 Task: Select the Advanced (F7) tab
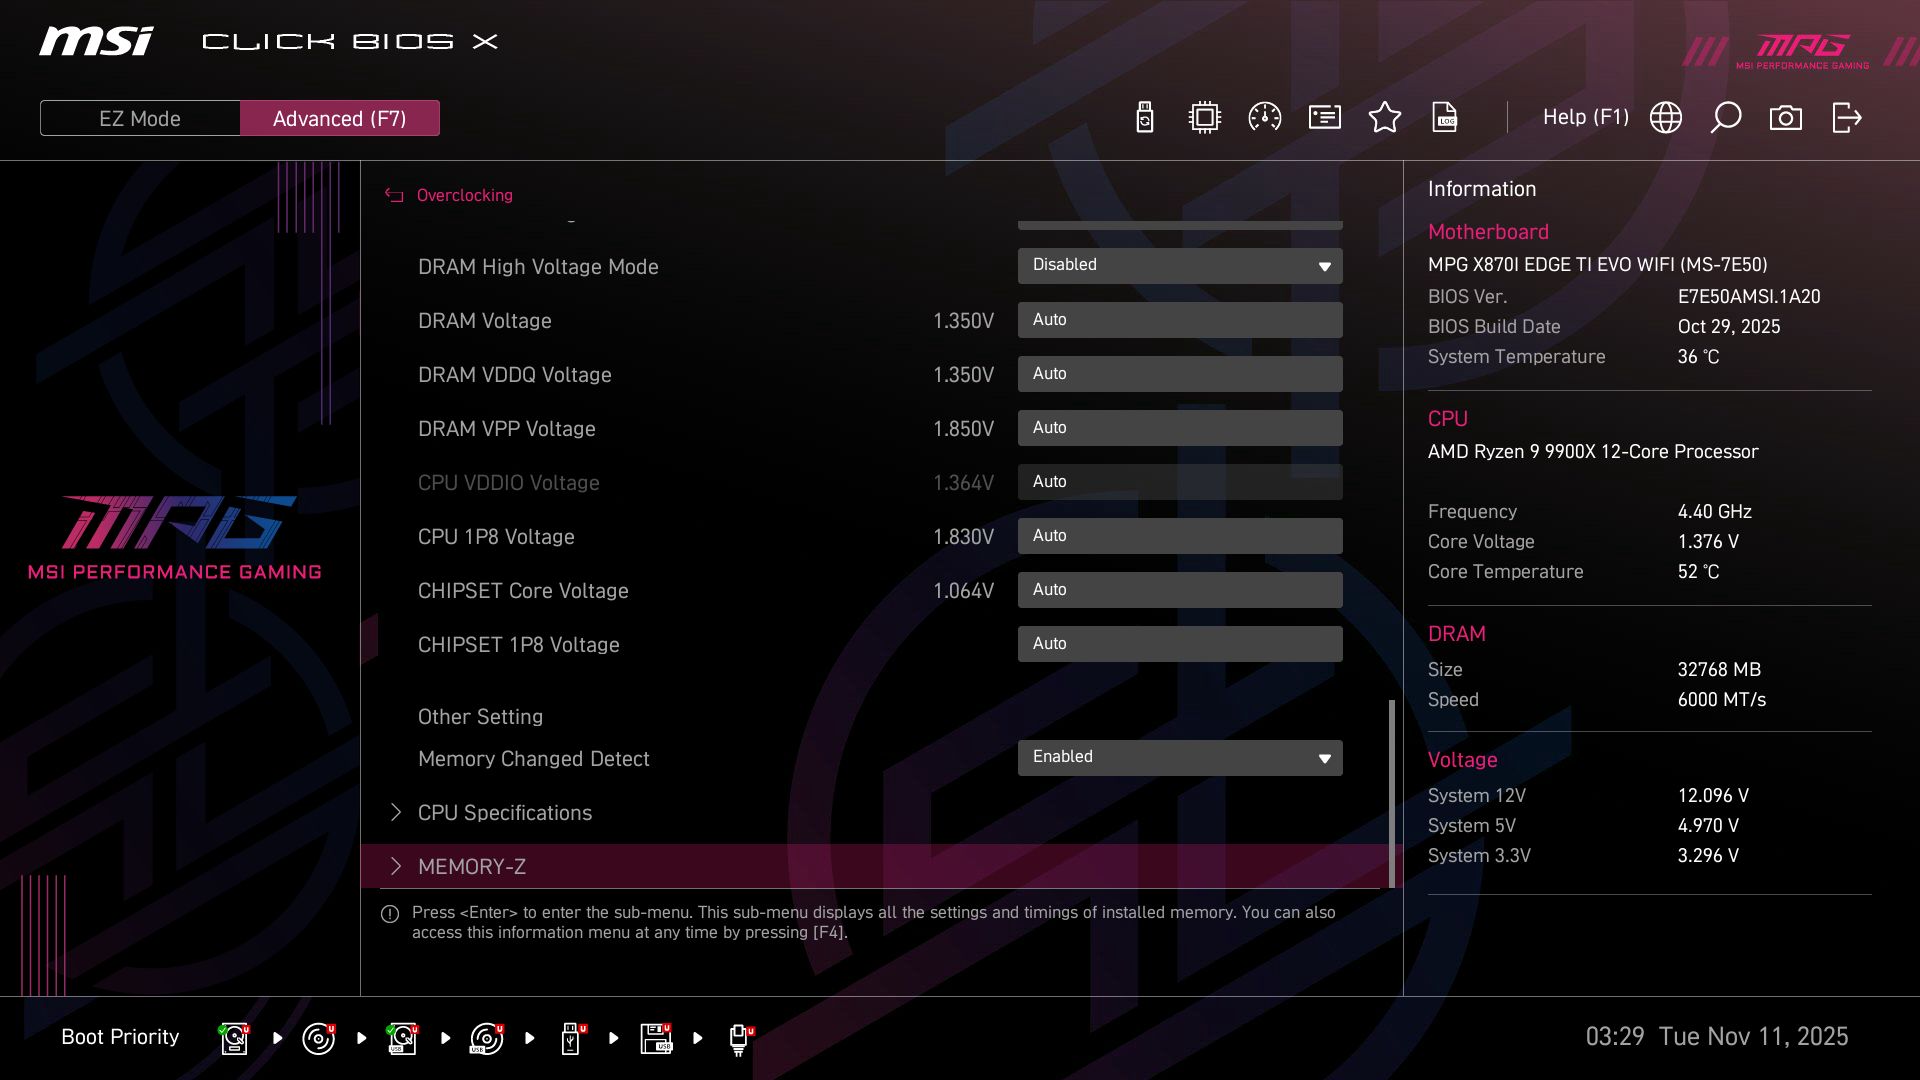pyautogui.click(x=340, y=118)
